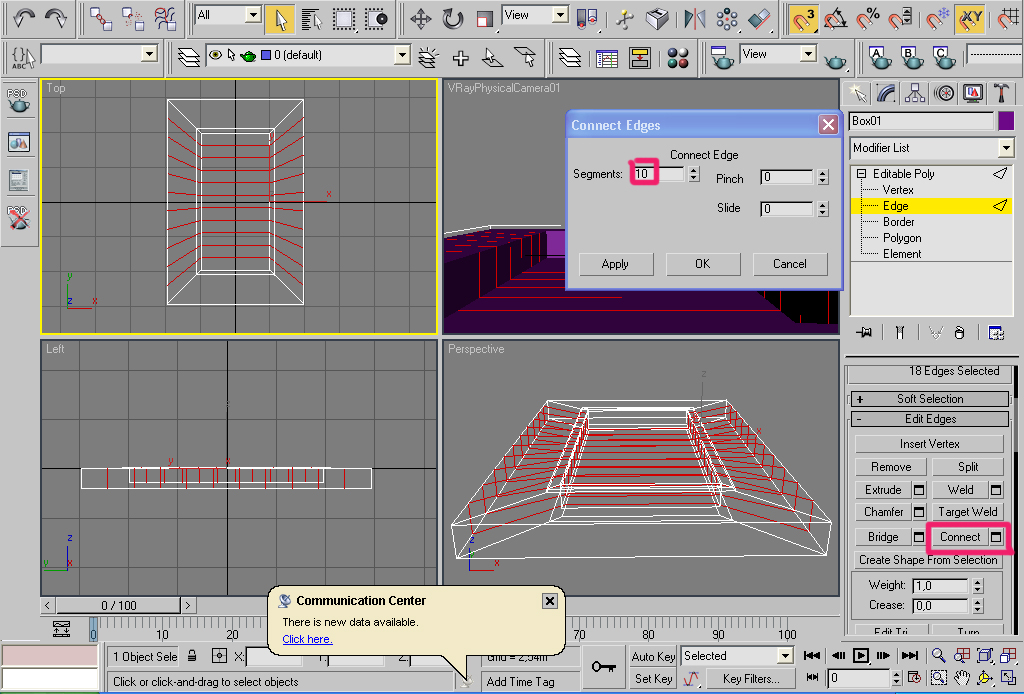Toggle the Auto Key button
Image resolution: width=1024 pixels, height=694 pixels.
pos(653,656)
